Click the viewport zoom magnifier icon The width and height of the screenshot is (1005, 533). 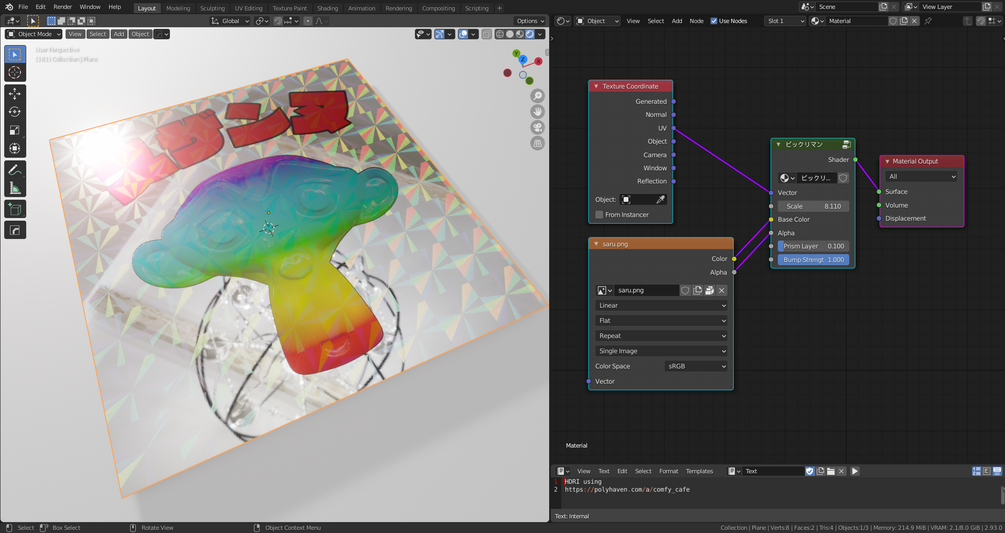538,95
